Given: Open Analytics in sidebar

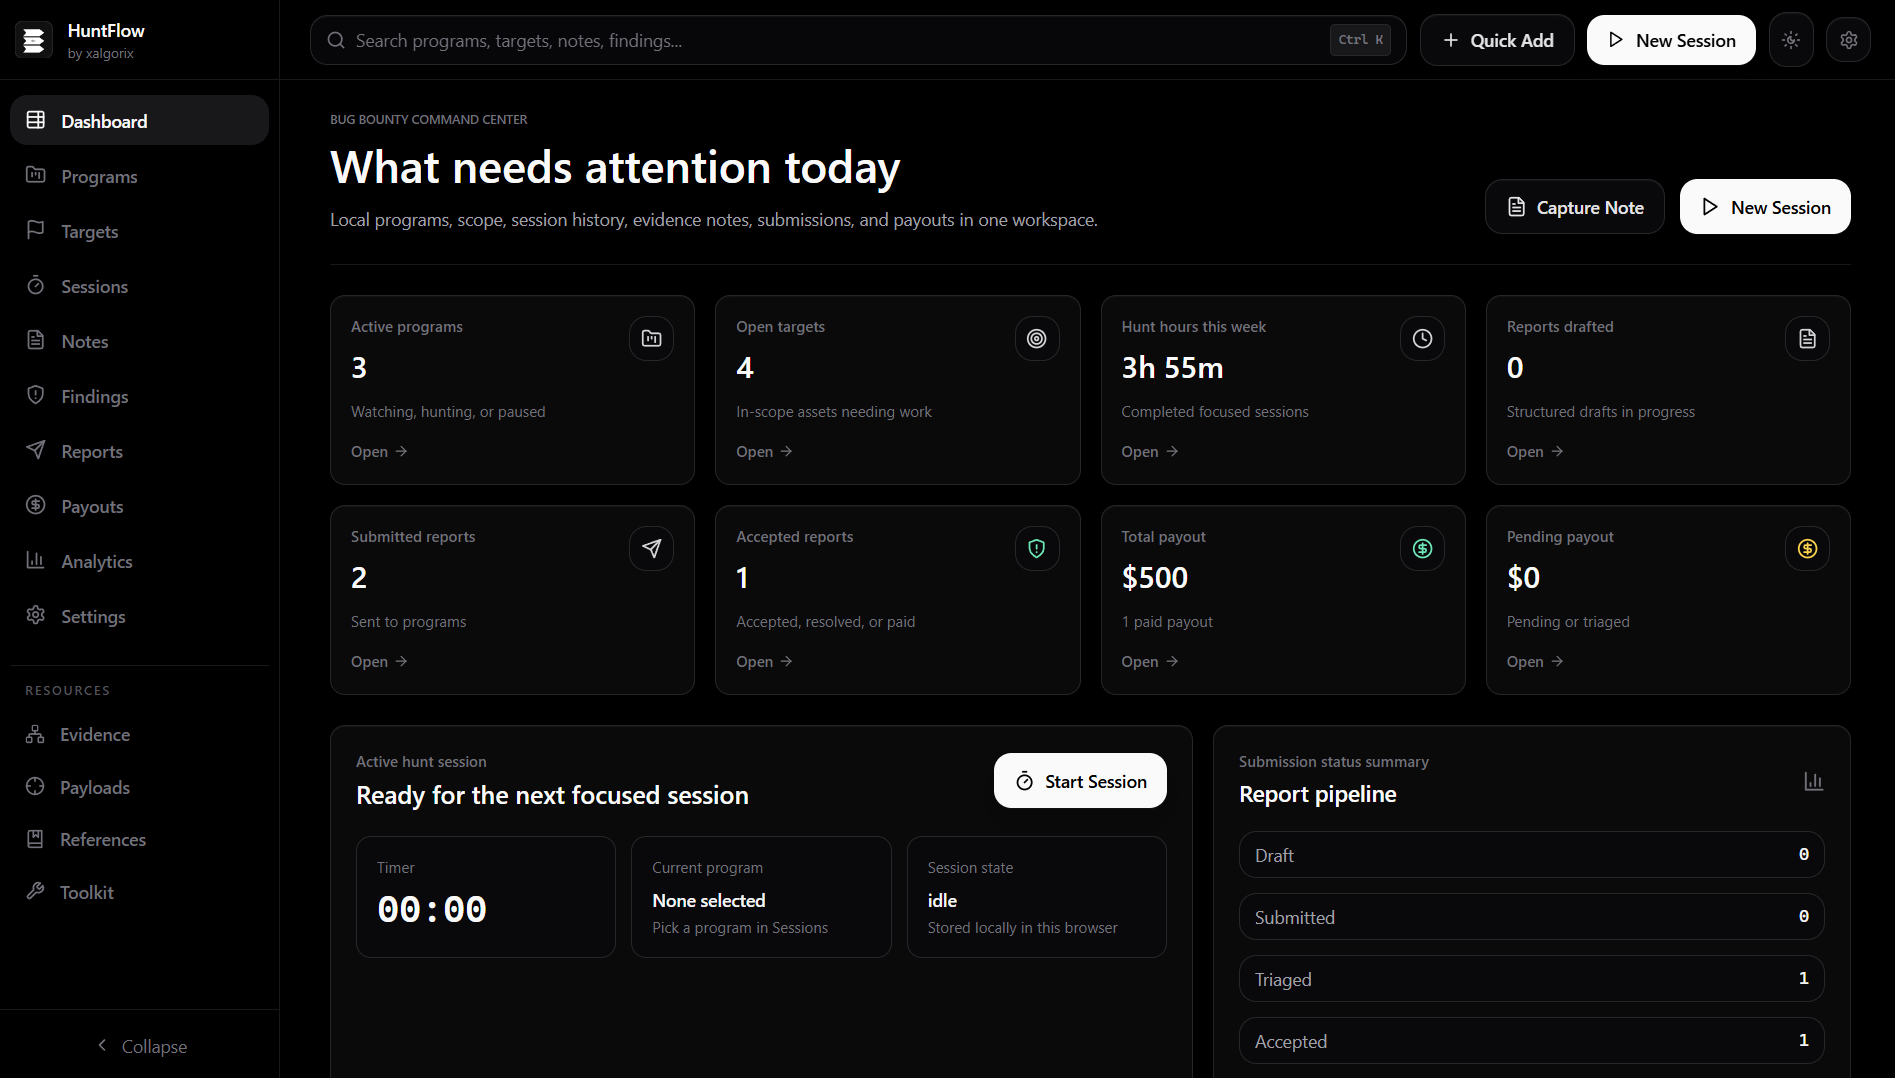Looking at the screenshot, I should coord(139,561).
